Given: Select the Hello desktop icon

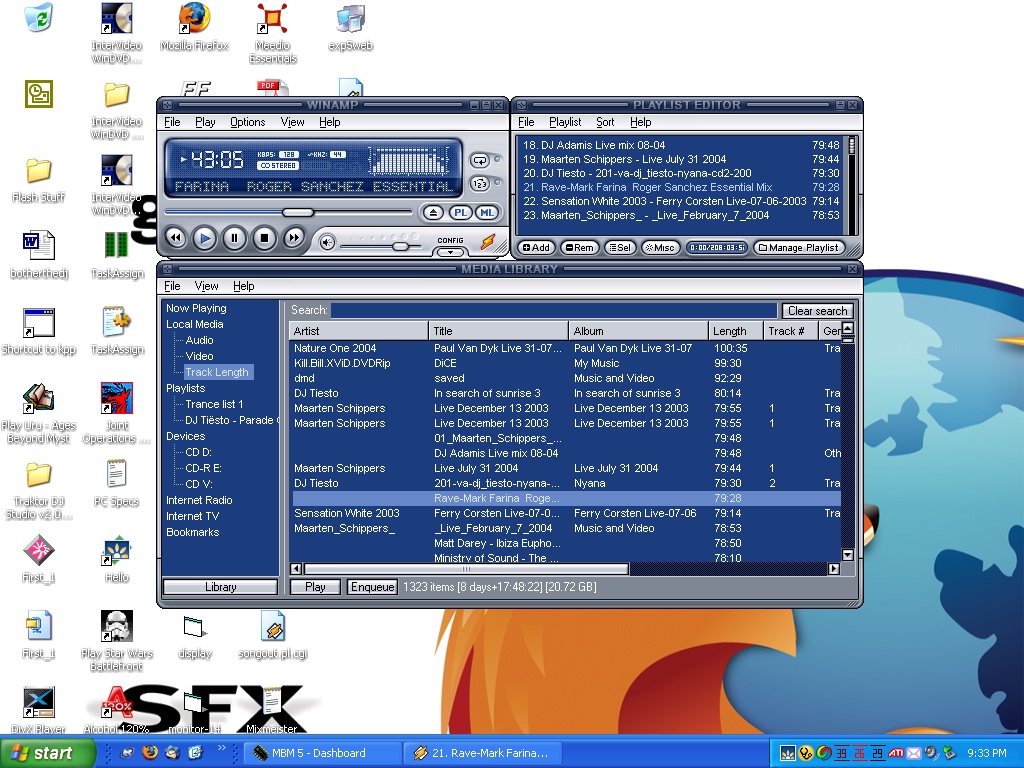Looking at the screenshot, I should coord(116,559).
